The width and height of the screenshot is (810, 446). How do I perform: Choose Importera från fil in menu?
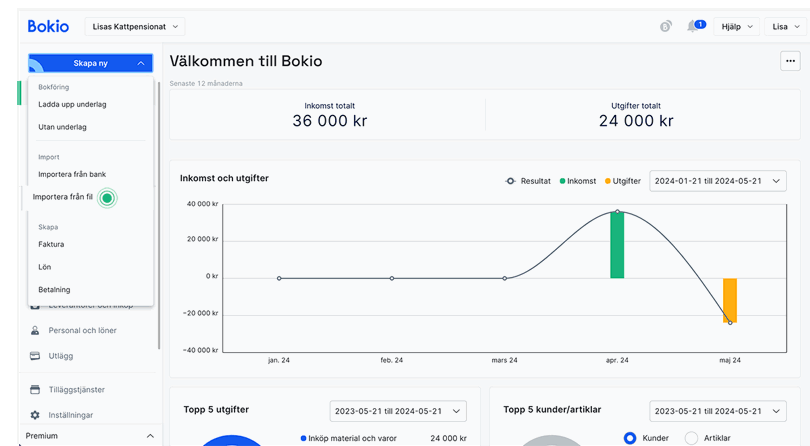[x=65, y=197]
